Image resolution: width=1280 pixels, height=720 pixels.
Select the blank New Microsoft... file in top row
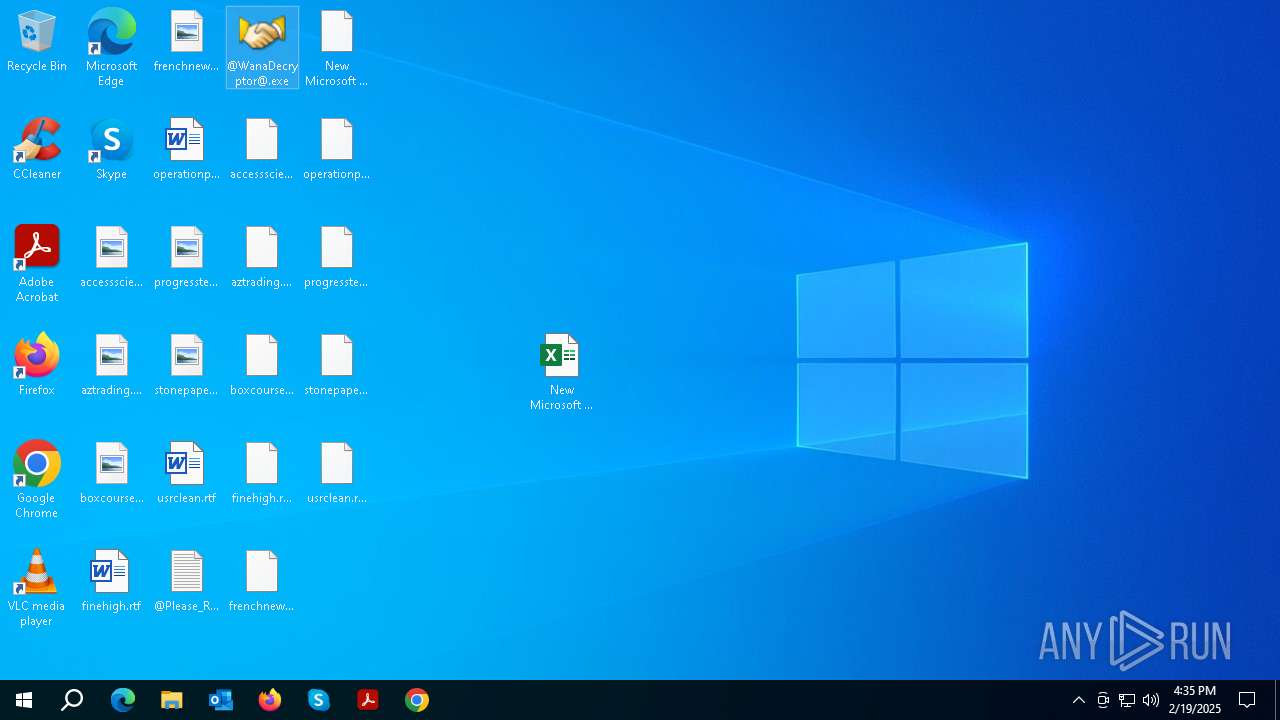337,47
